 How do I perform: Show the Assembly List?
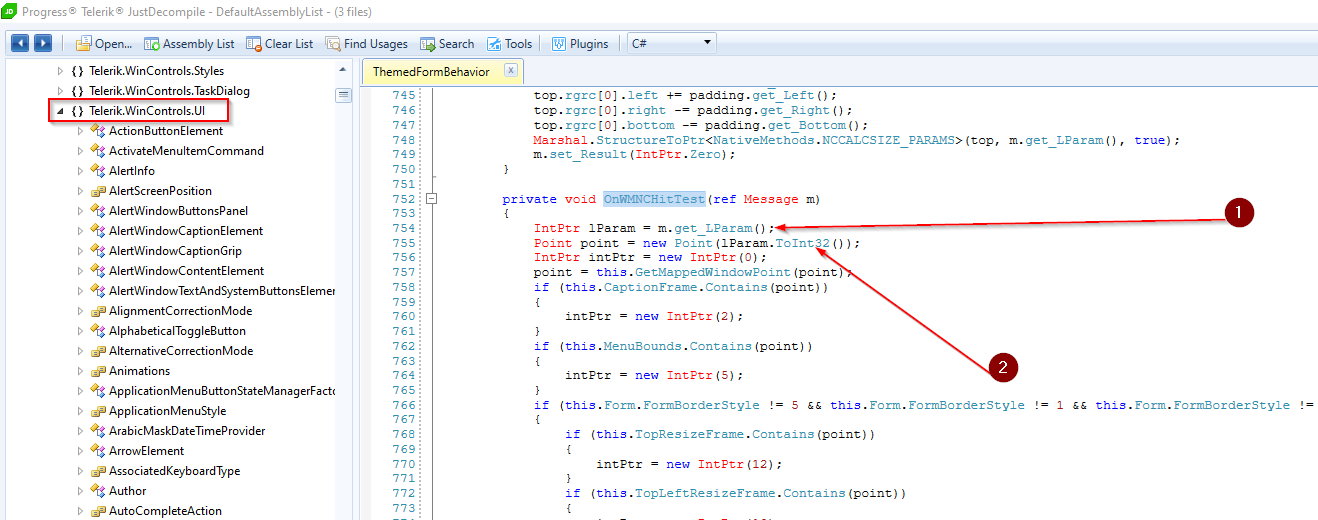click(x=189, y=43)
